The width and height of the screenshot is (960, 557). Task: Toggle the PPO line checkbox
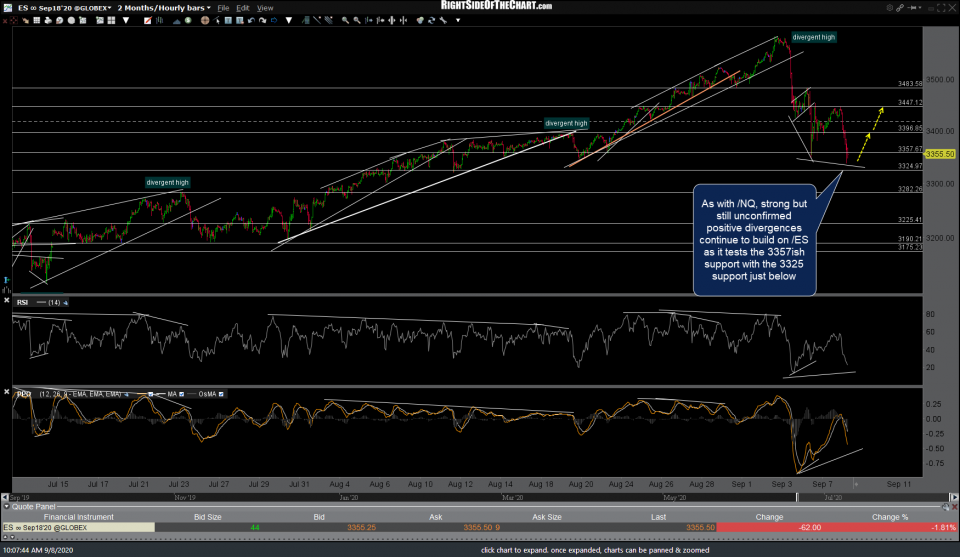click(x=151, y=394)
